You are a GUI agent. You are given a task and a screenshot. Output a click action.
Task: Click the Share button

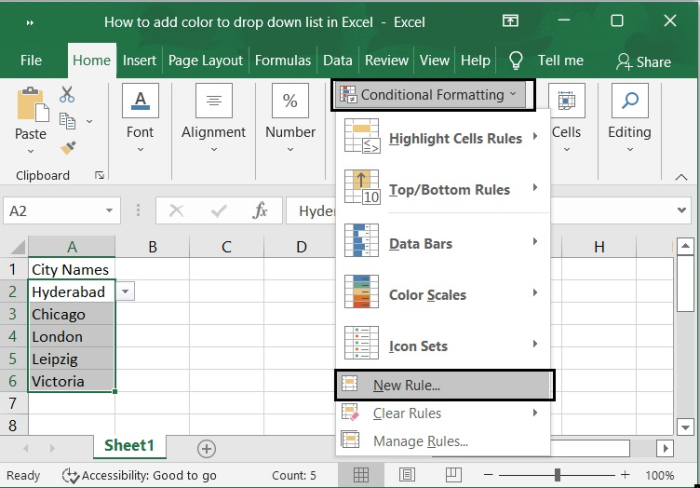643,61
